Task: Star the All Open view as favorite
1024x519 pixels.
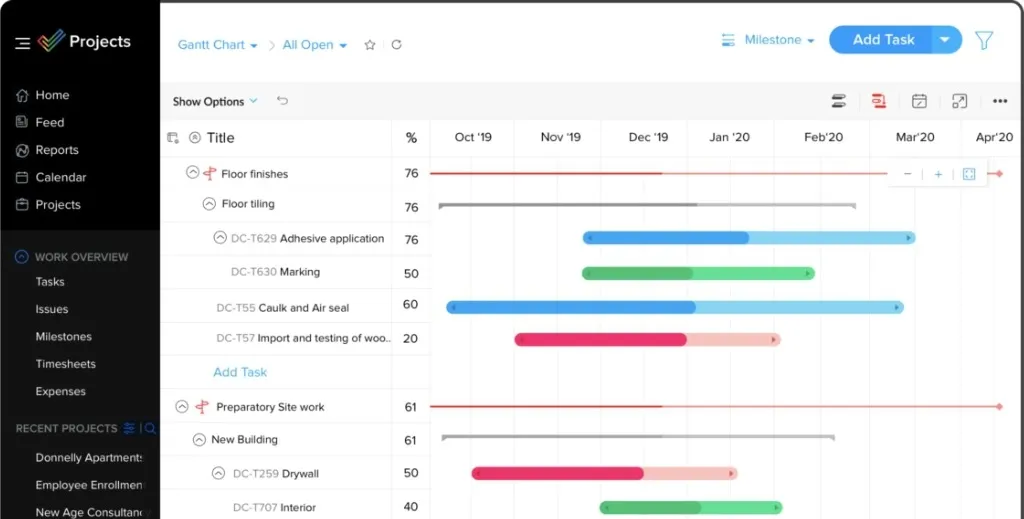Action: click(x=370, y=45)
